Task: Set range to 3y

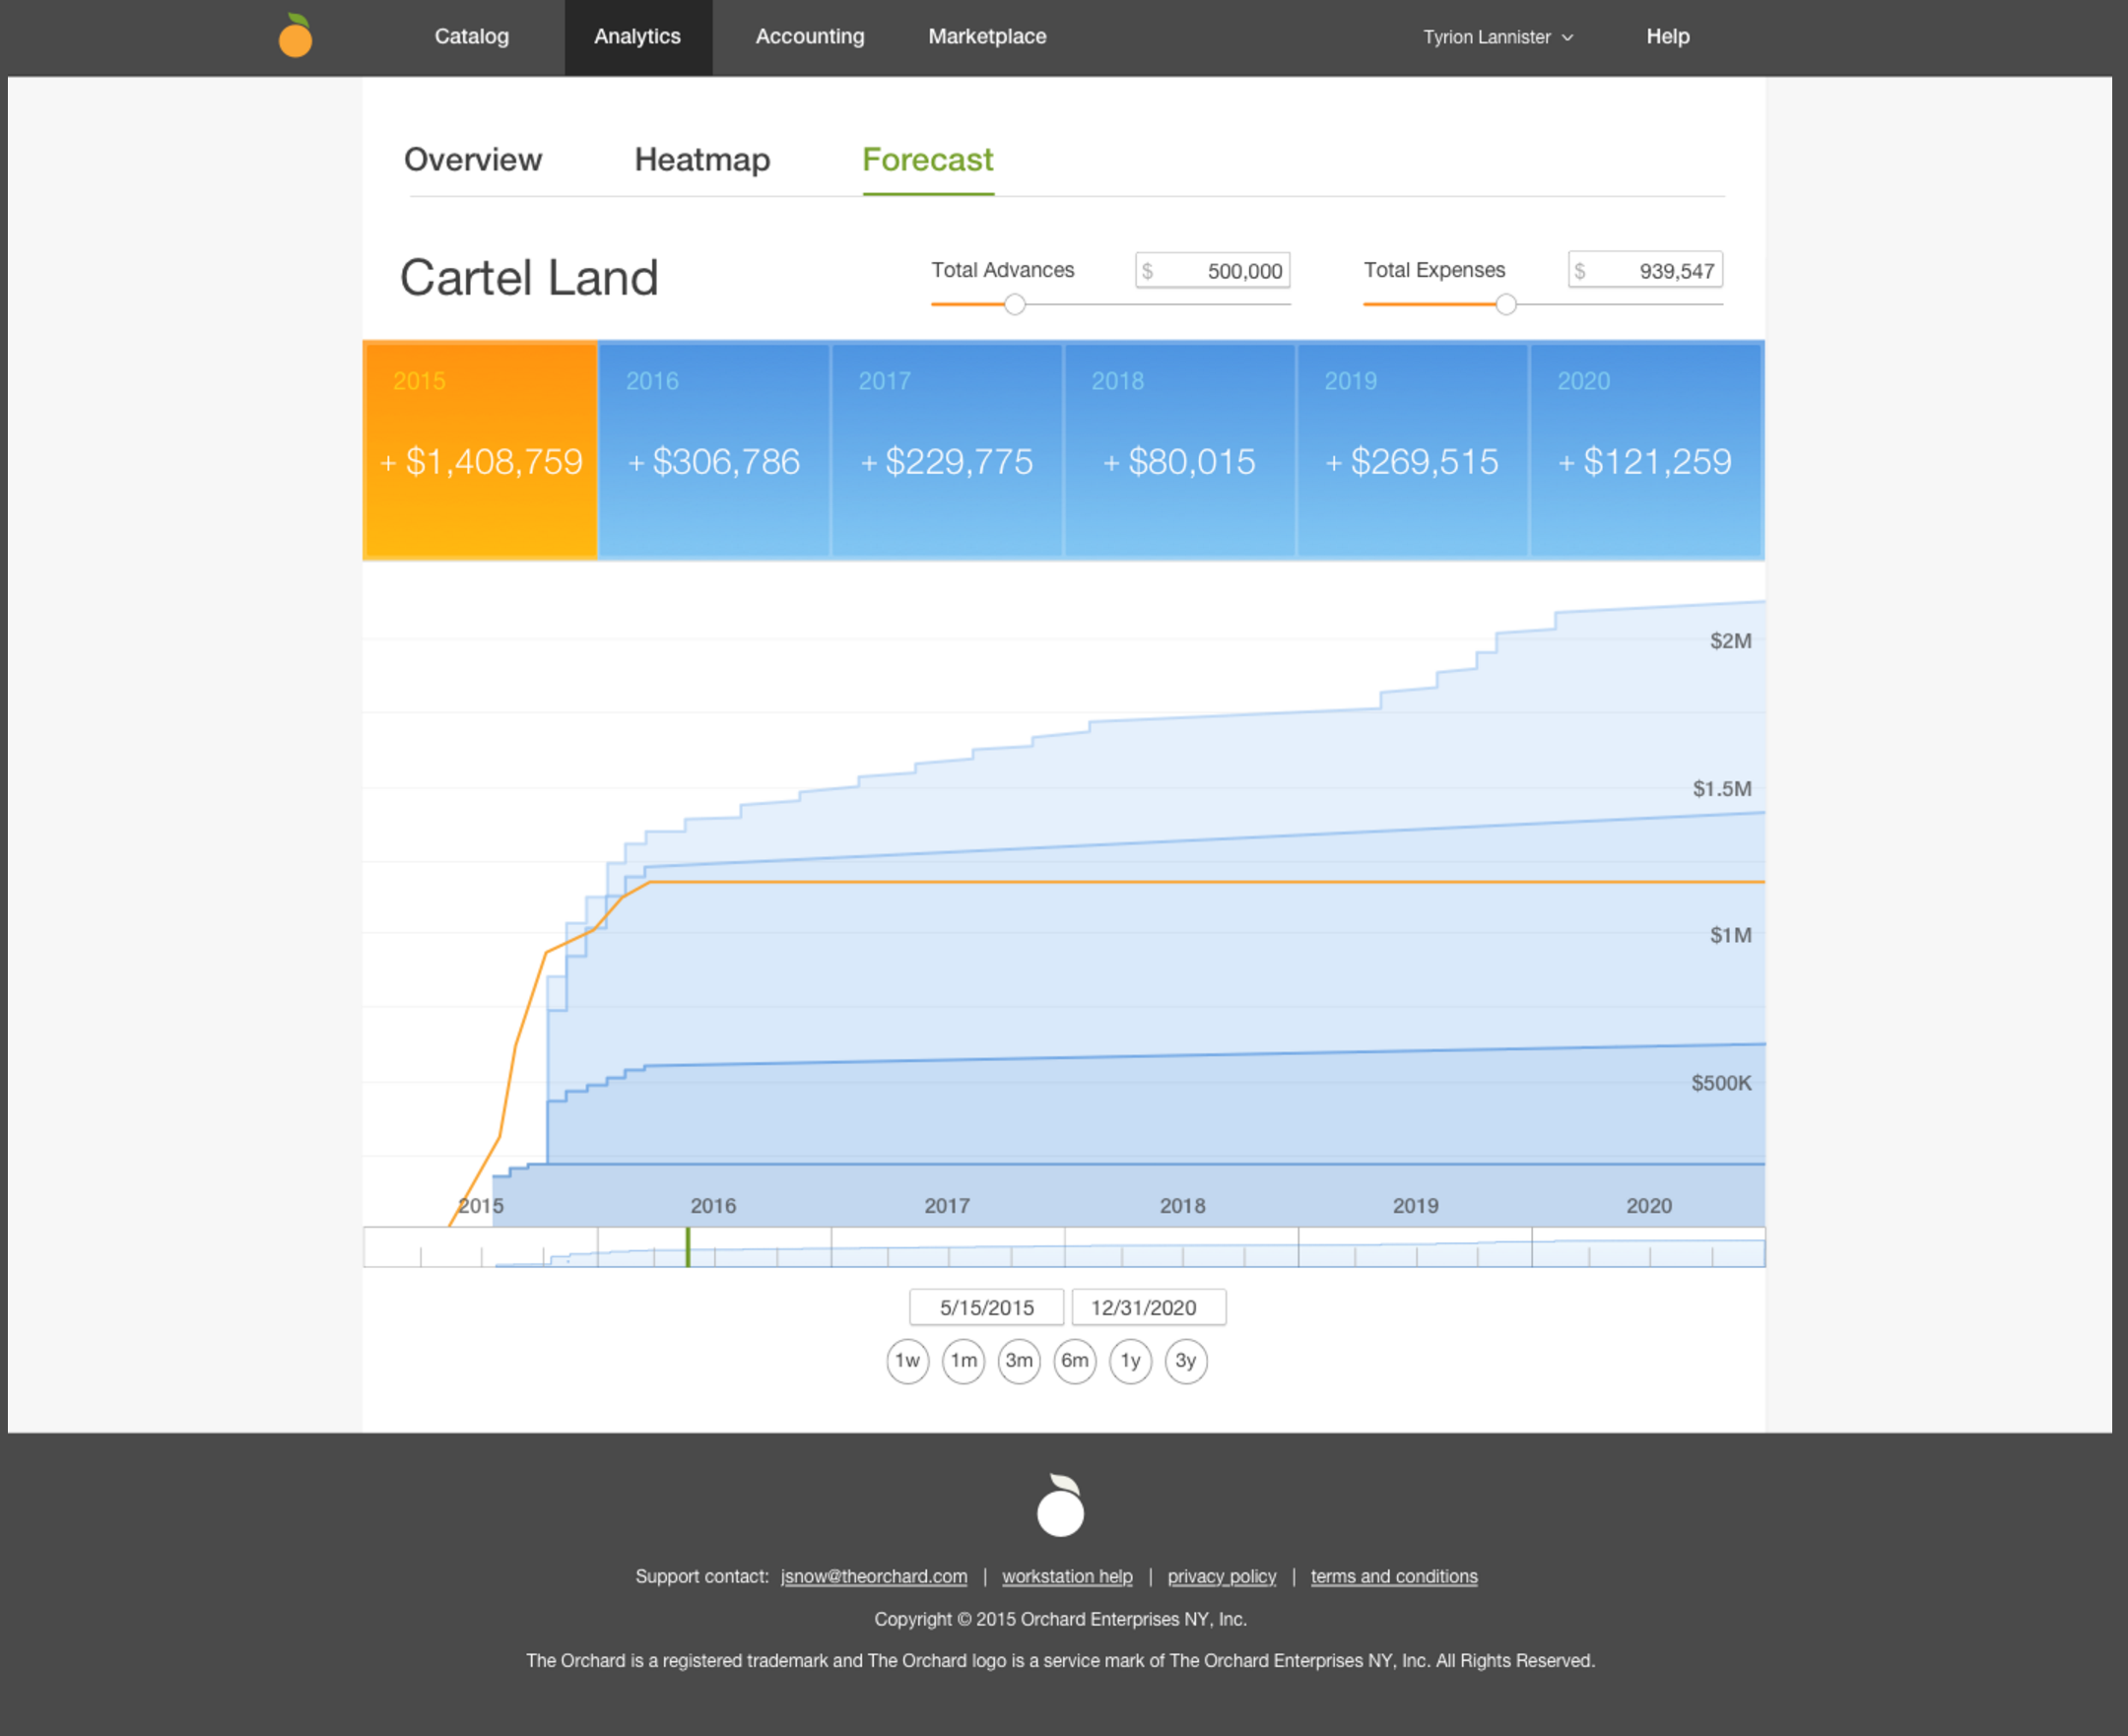Action: (x=1185, y=1360)
